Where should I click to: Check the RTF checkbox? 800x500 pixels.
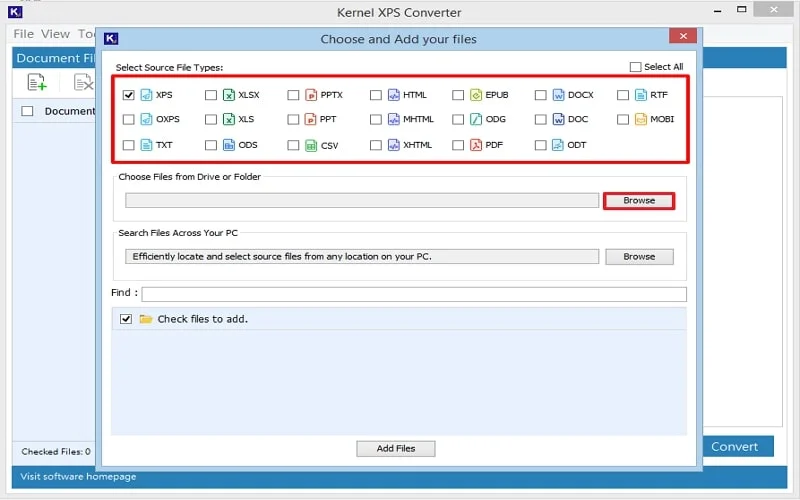pos(622,95)
